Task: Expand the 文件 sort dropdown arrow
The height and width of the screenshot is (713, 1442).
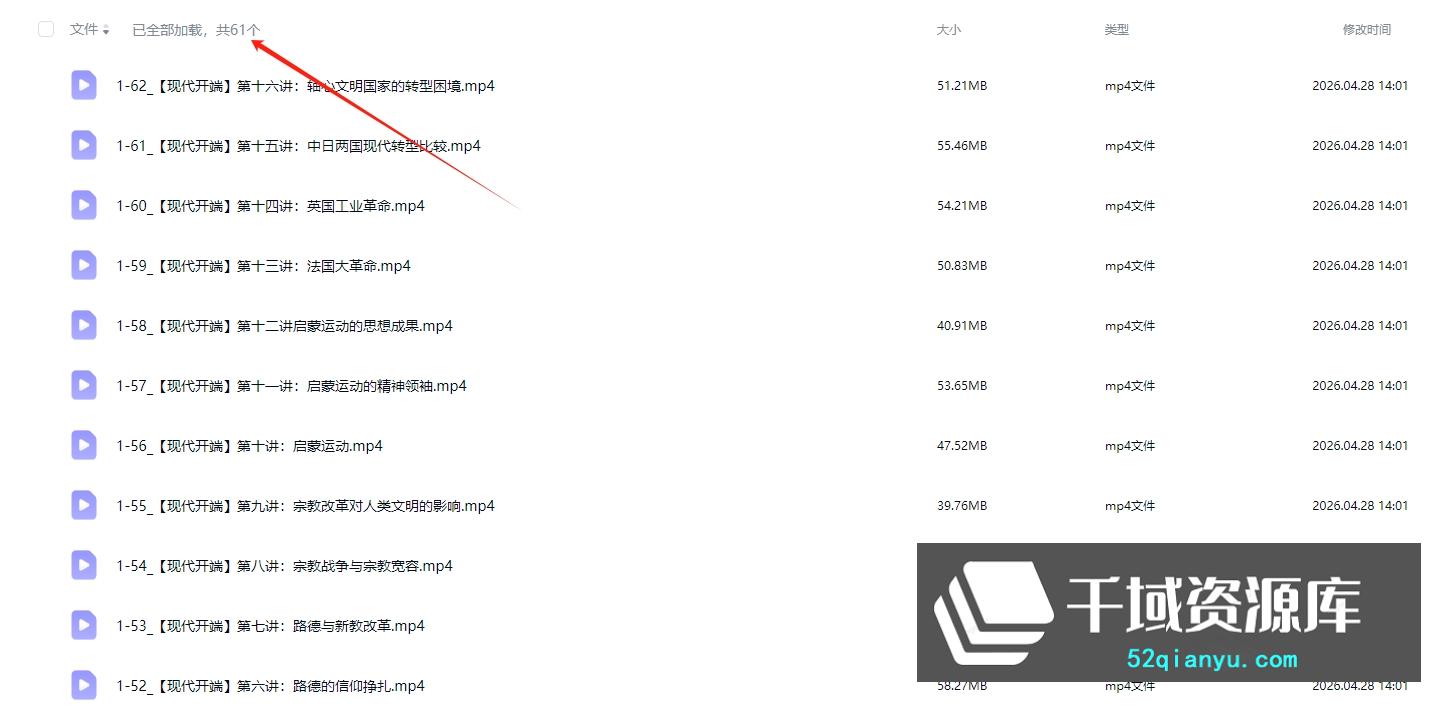Action: [x=106, y=31]
